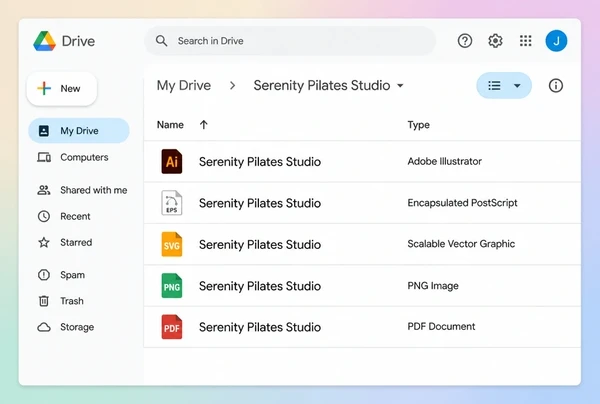Image resolution: width=600 pixels, height=404 pixels.
Task: Click the PDF file icon
Action: click(x=171, y=327)
